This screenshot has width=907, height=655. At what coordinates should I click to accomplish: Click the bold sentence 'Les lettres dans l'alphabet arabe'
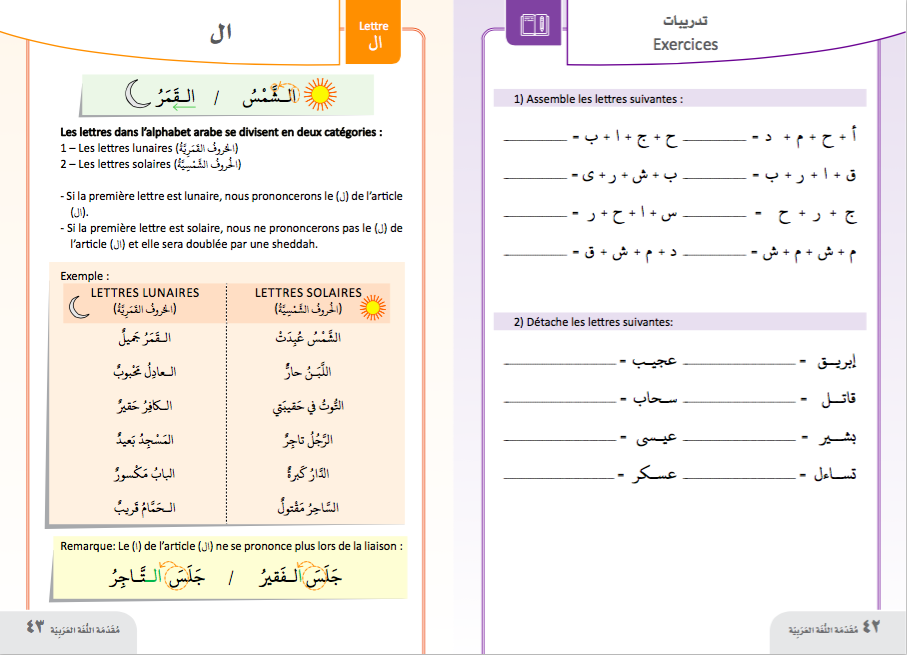pos(221,132)
